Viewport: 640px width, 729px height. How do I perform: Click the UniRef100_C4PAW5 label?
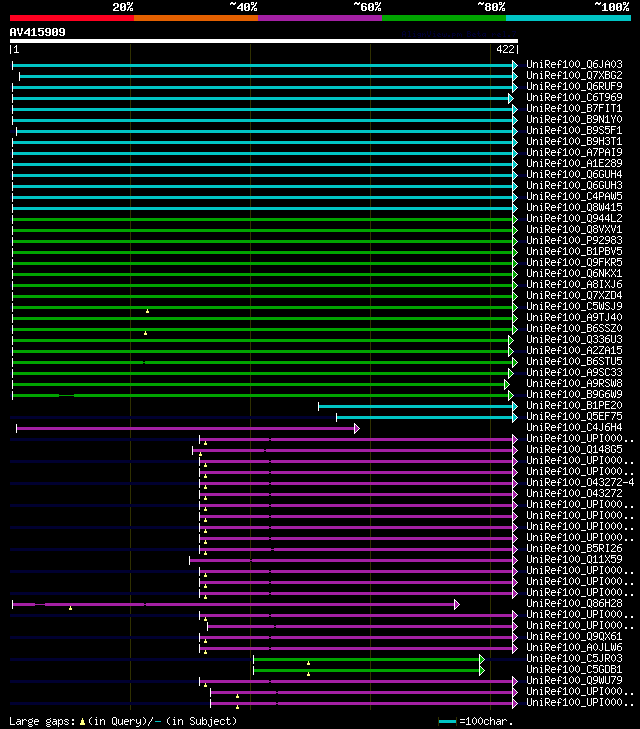click(574, 196)
